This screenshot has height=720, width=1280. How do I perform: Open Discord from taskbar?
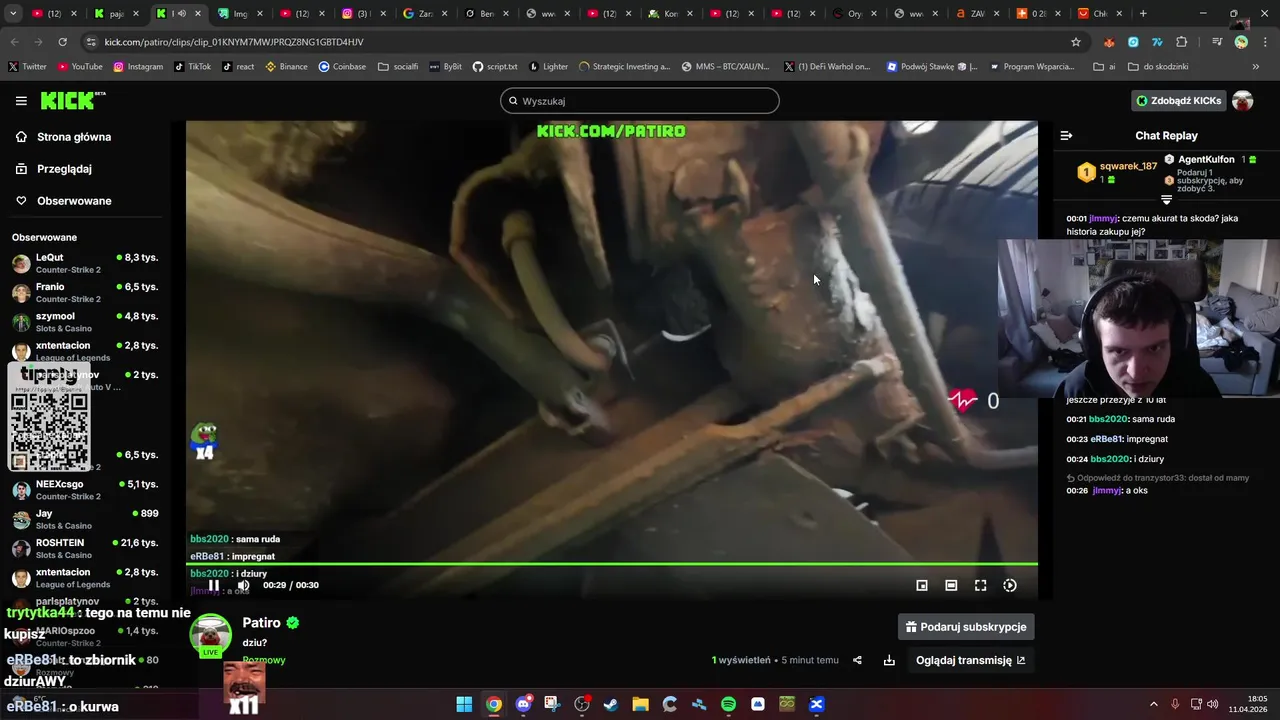(x=523, y=704)
